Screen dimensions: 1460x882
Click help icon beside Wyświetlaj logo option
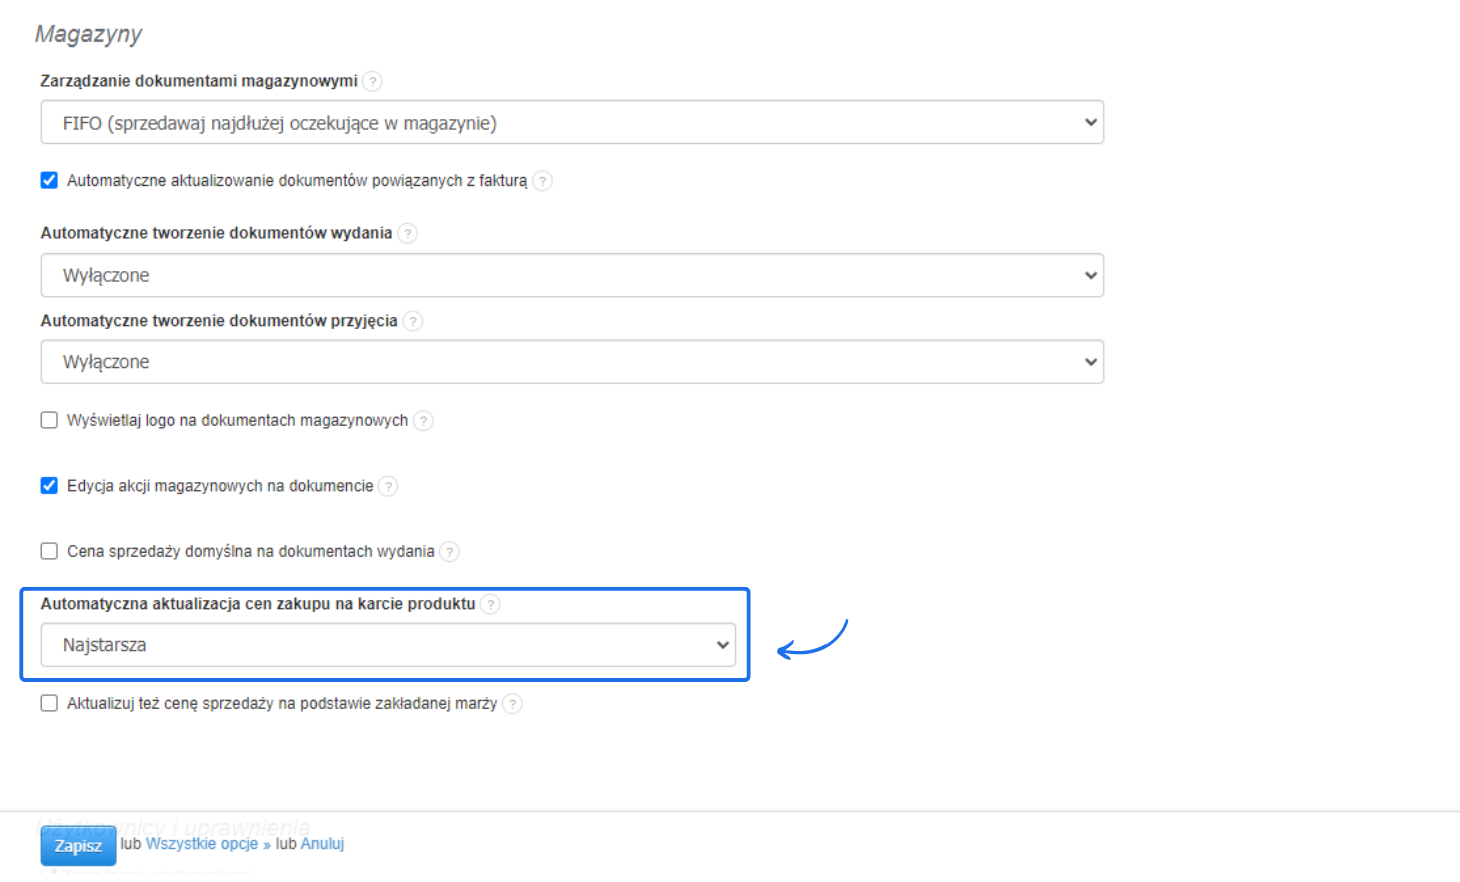(x=423, y=421)
